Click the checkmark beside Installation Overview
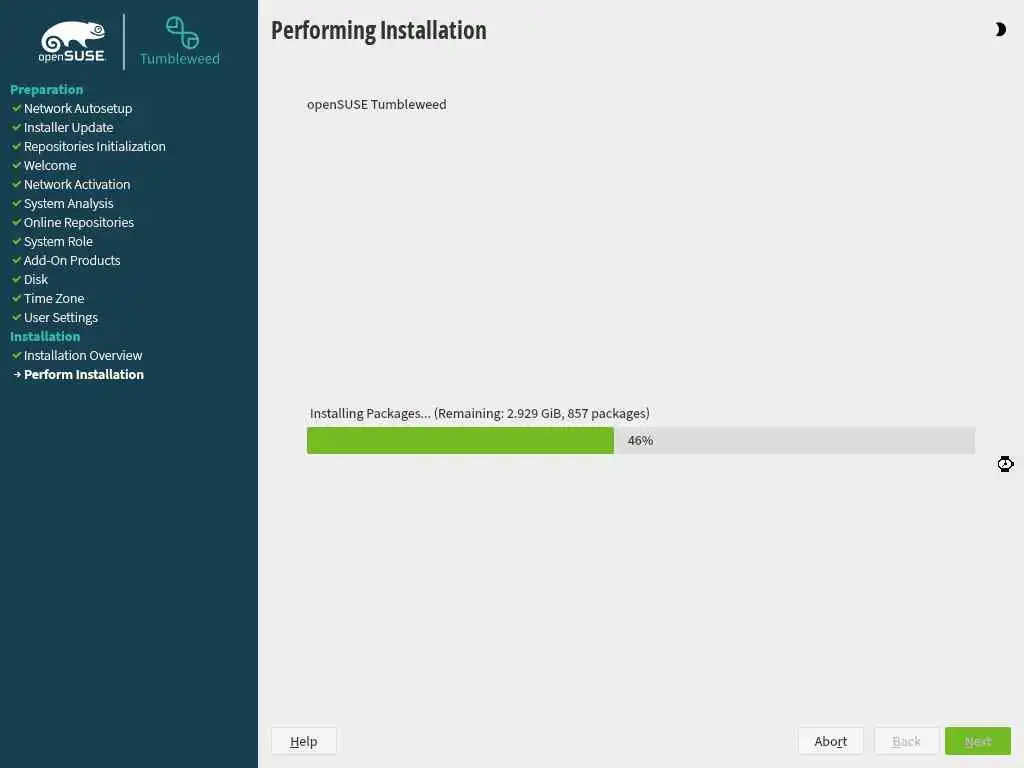 [16, 356]
